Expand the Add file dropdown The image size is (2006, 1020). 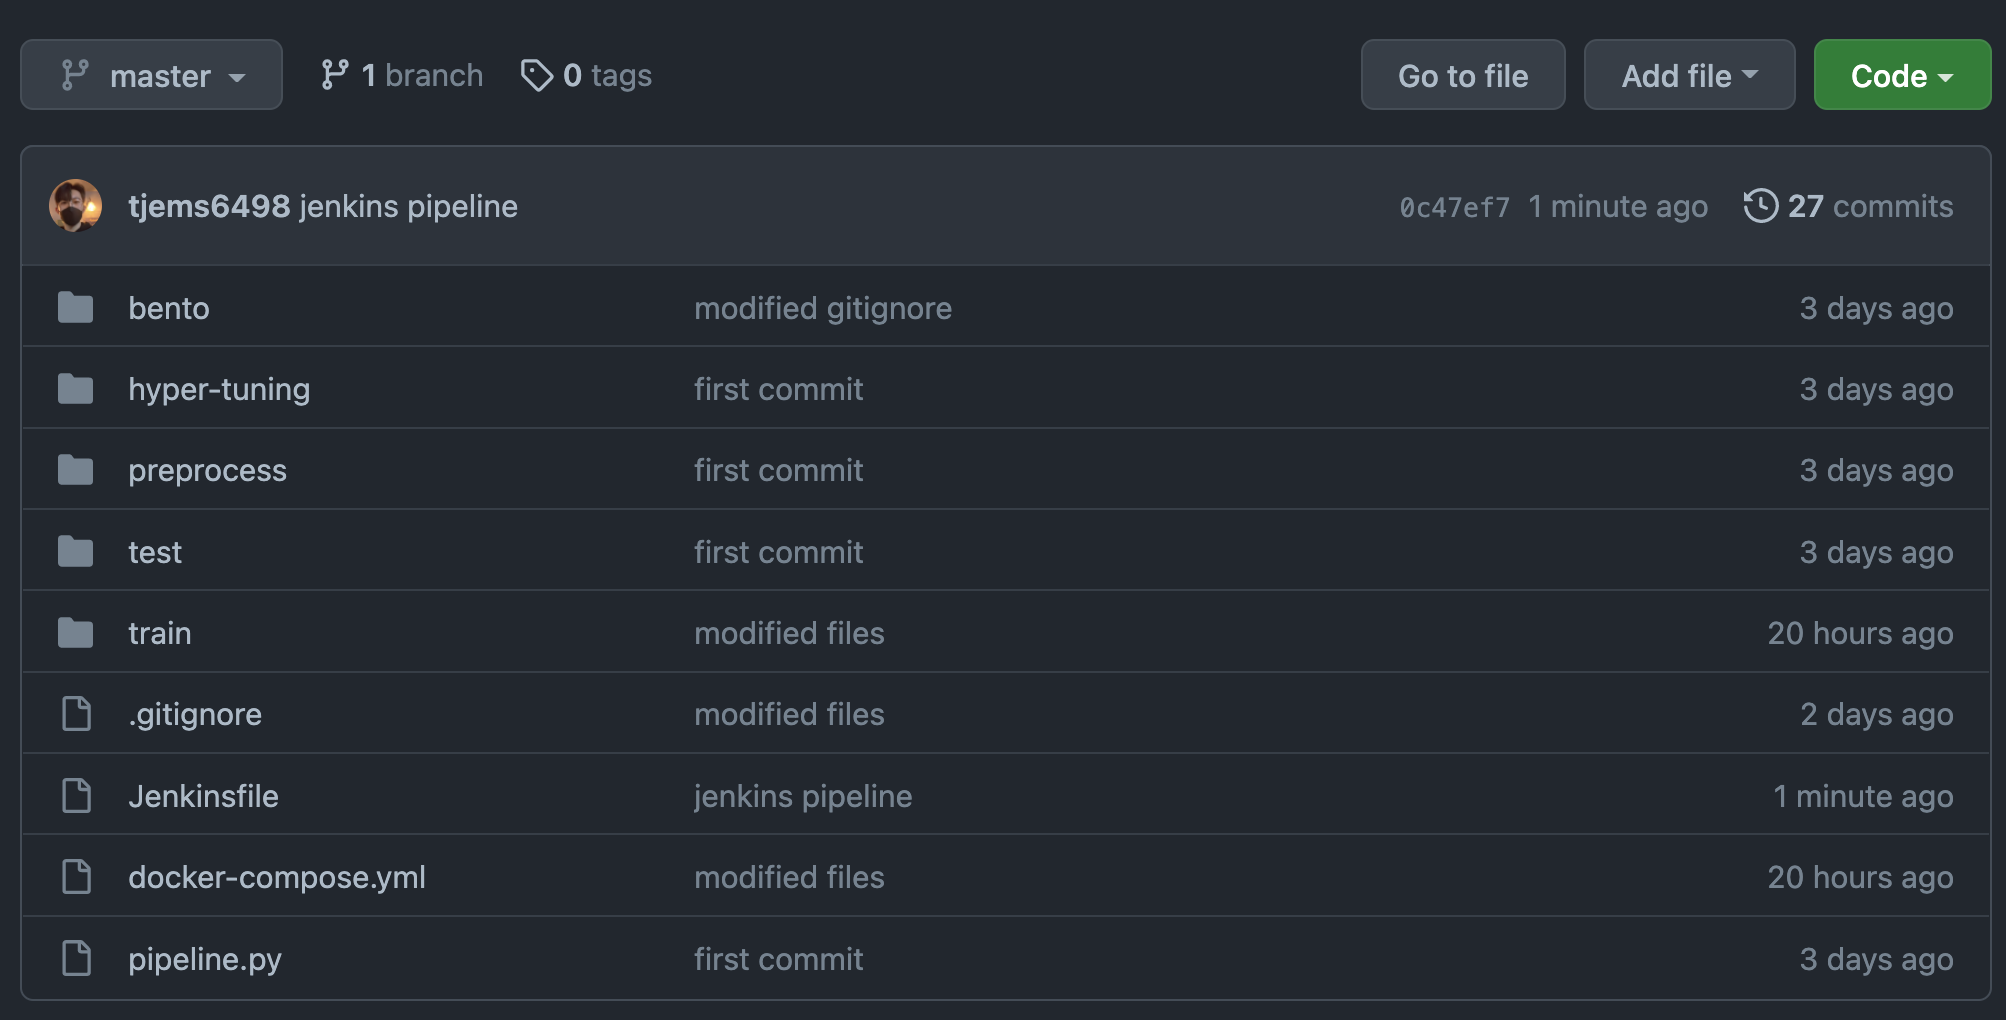click(1689, 75)
